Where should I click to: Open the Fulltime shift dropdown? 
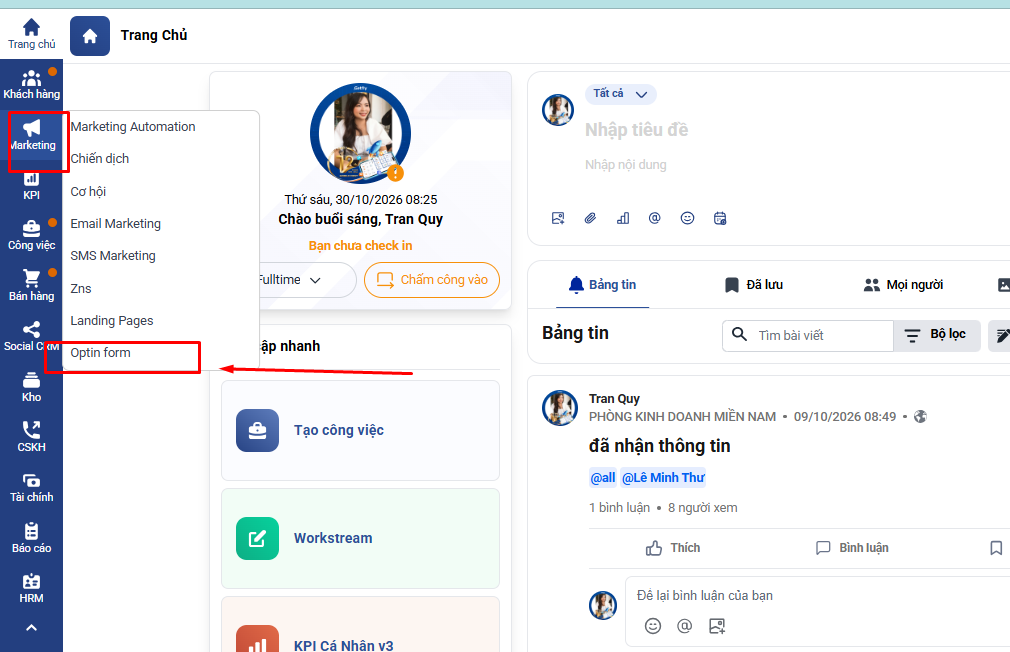[307, 280]
